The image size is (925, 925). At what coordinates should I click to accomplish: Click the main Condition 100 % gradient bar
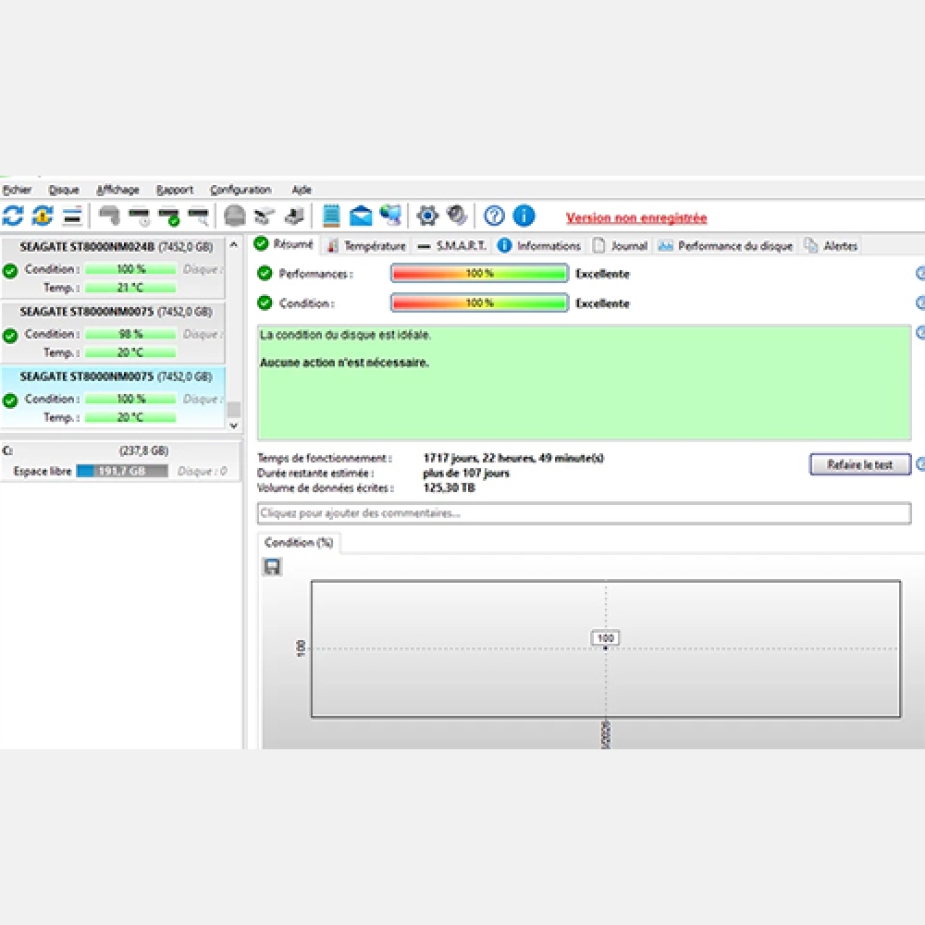click(x=479, y=303)
